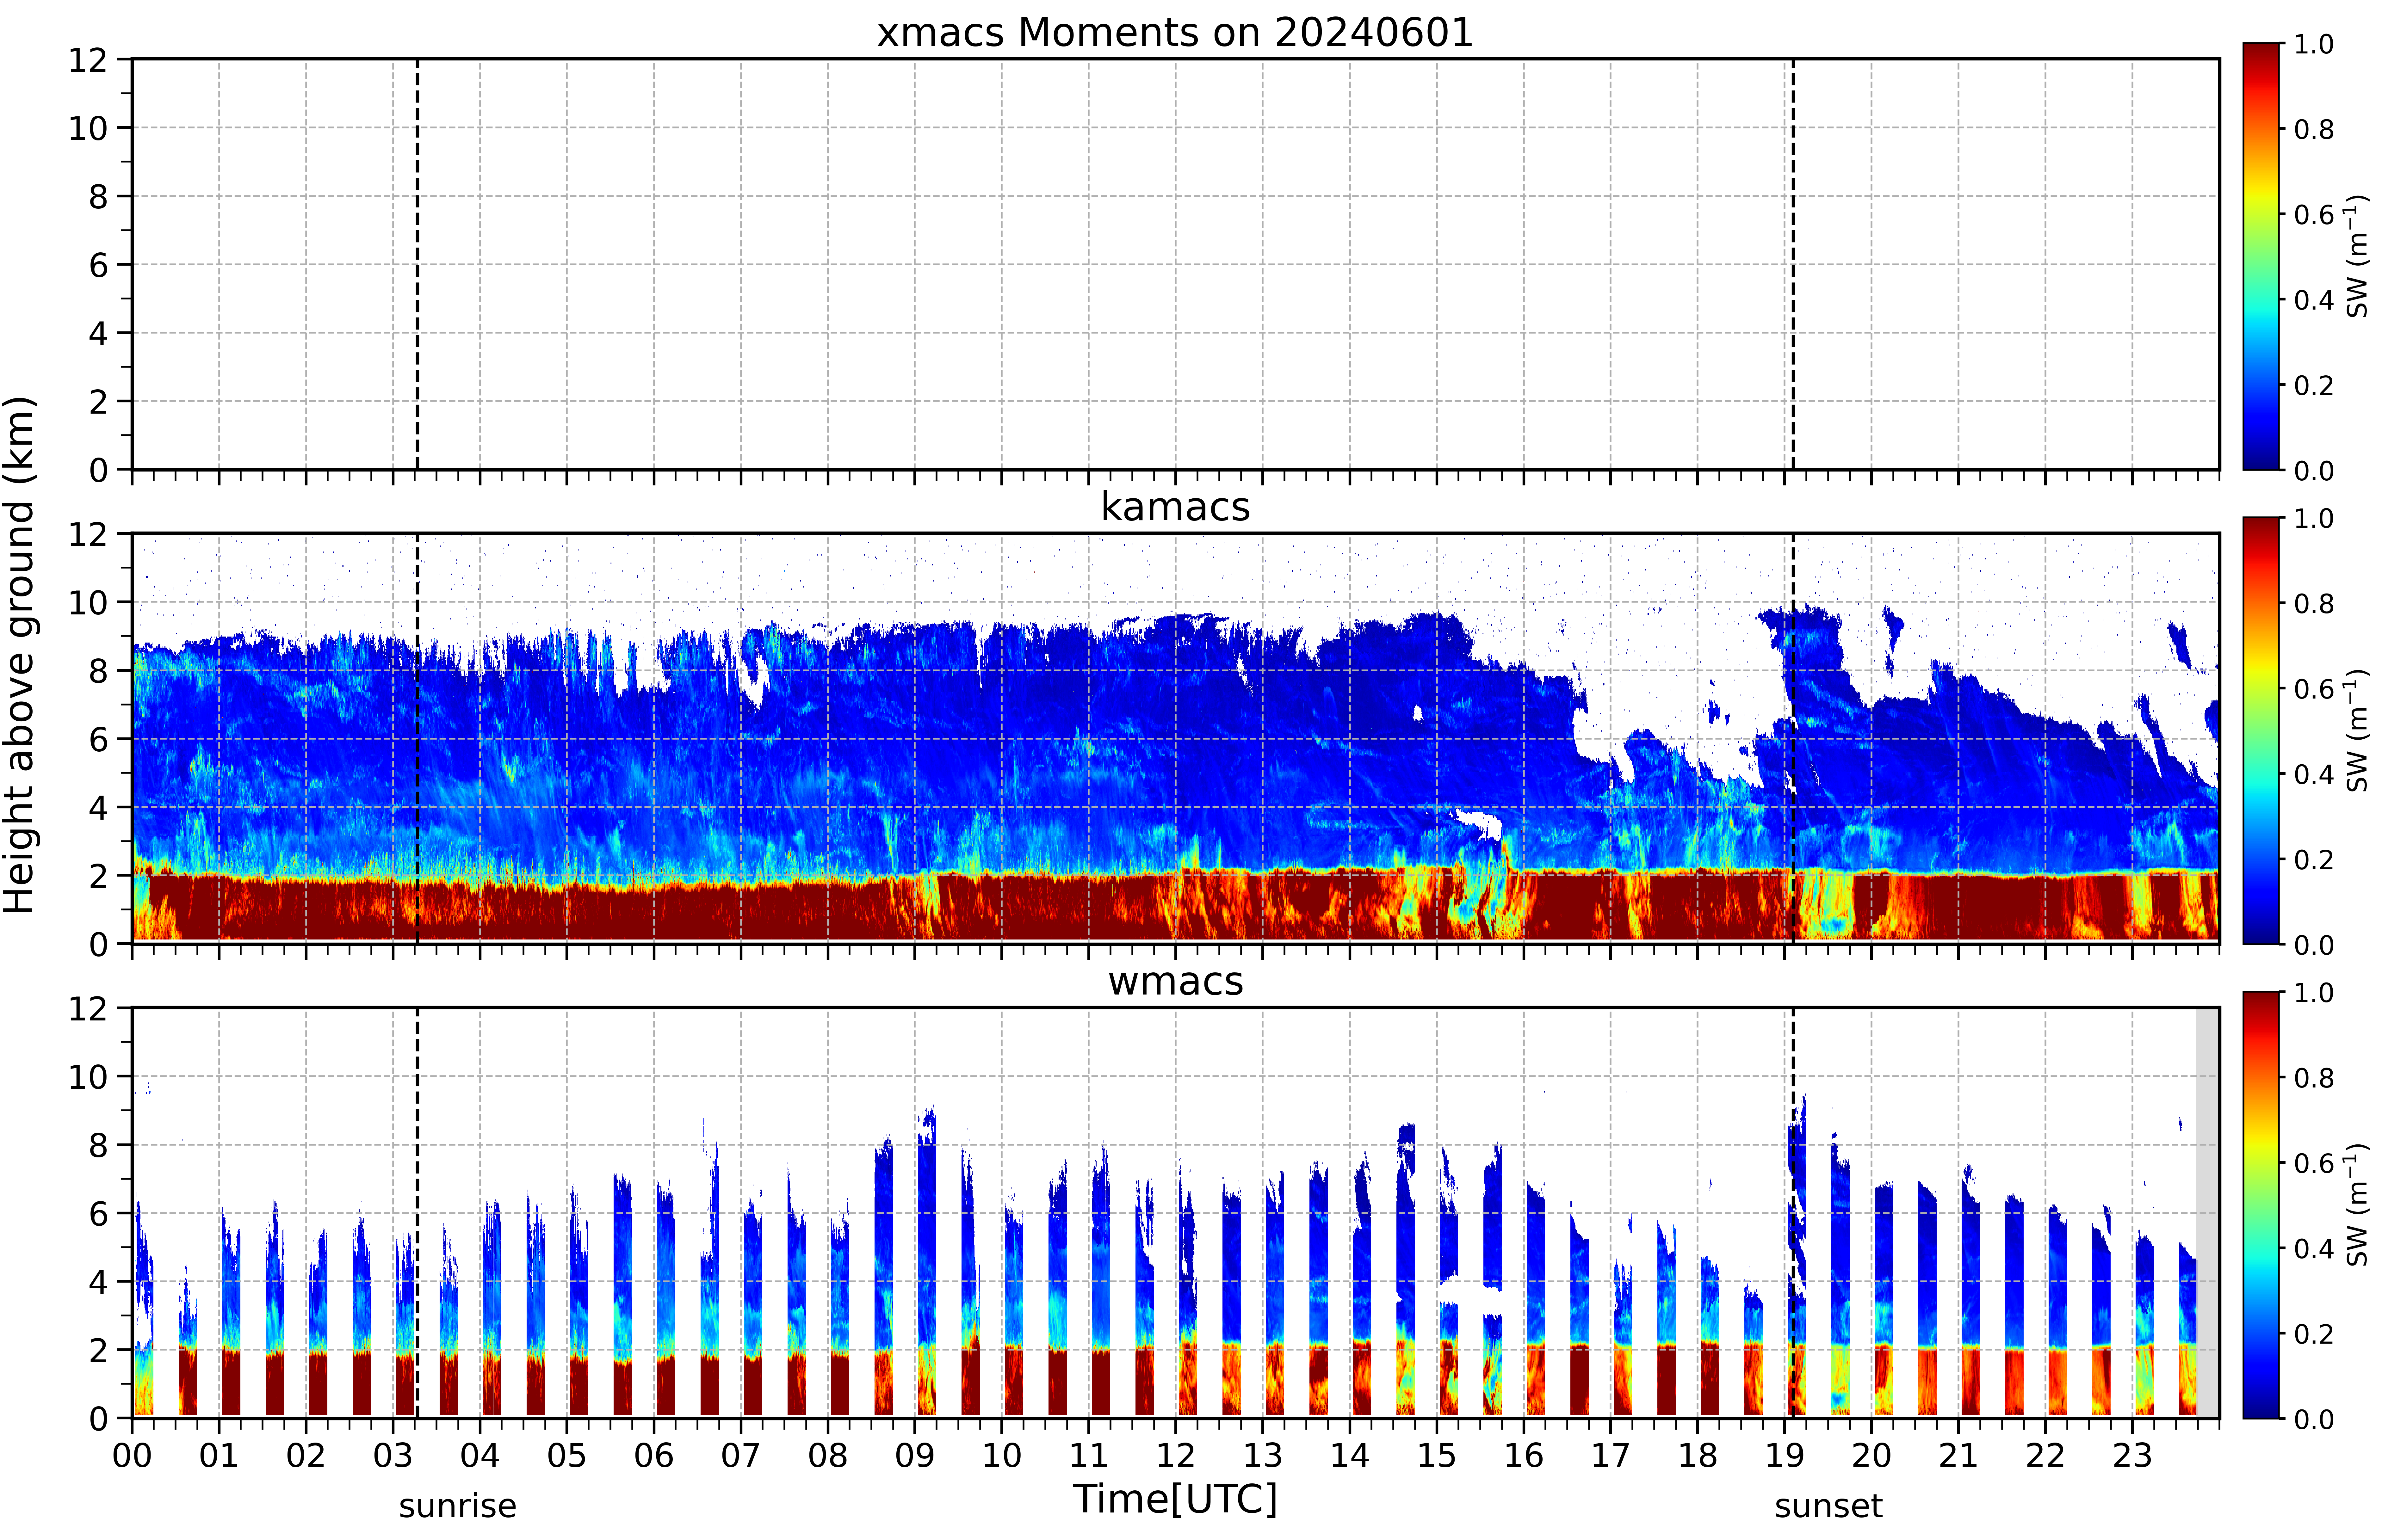Click the xmacs panel SW colorbar
This screenshot has width=2388, height=1540.
[2261, 256]
